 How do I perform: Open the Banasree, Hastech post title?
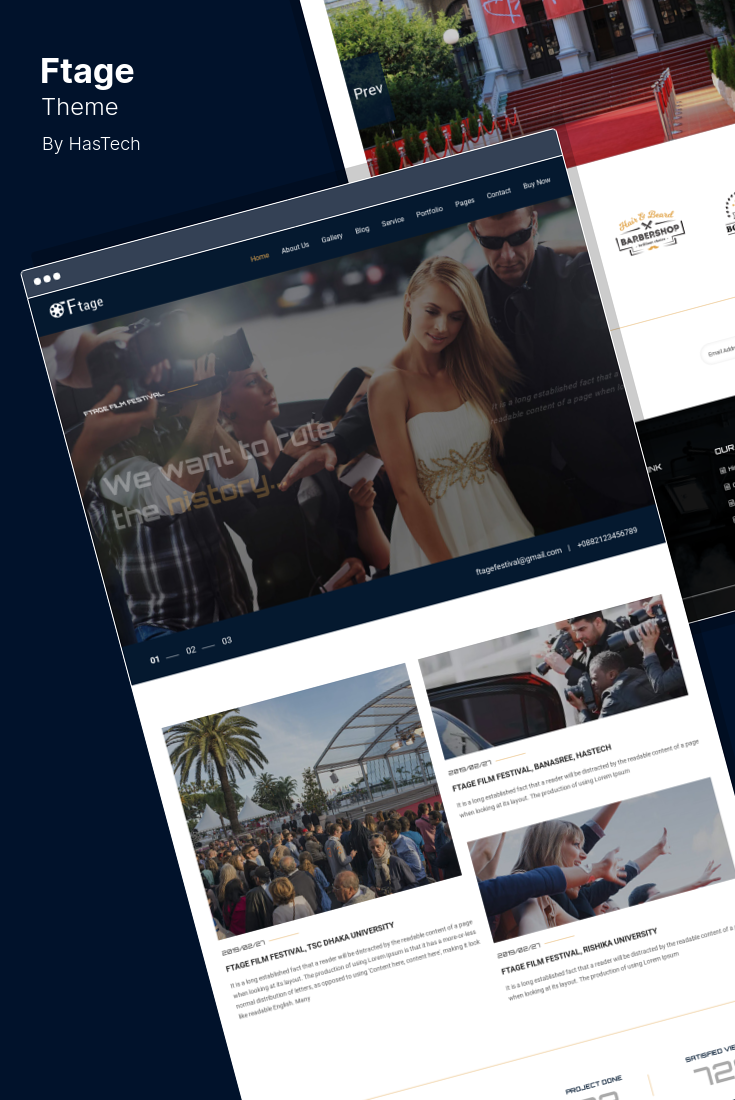[532, 767]
